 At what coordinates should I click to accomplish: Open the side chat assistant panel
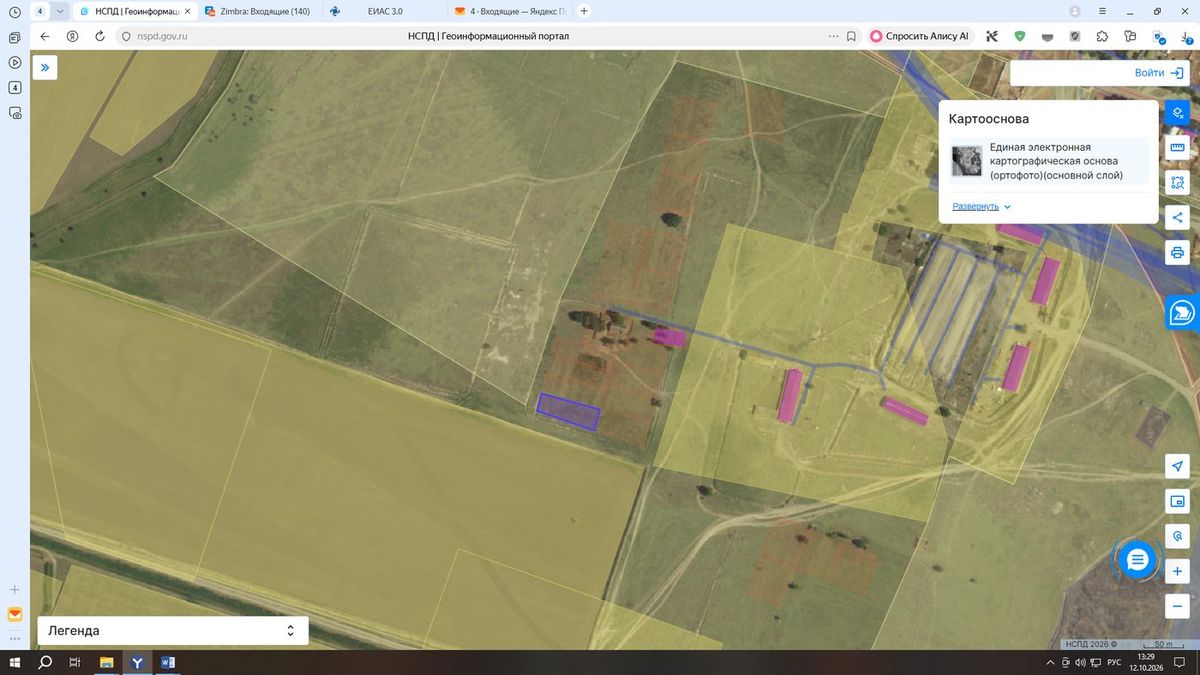coord(1182,313)
